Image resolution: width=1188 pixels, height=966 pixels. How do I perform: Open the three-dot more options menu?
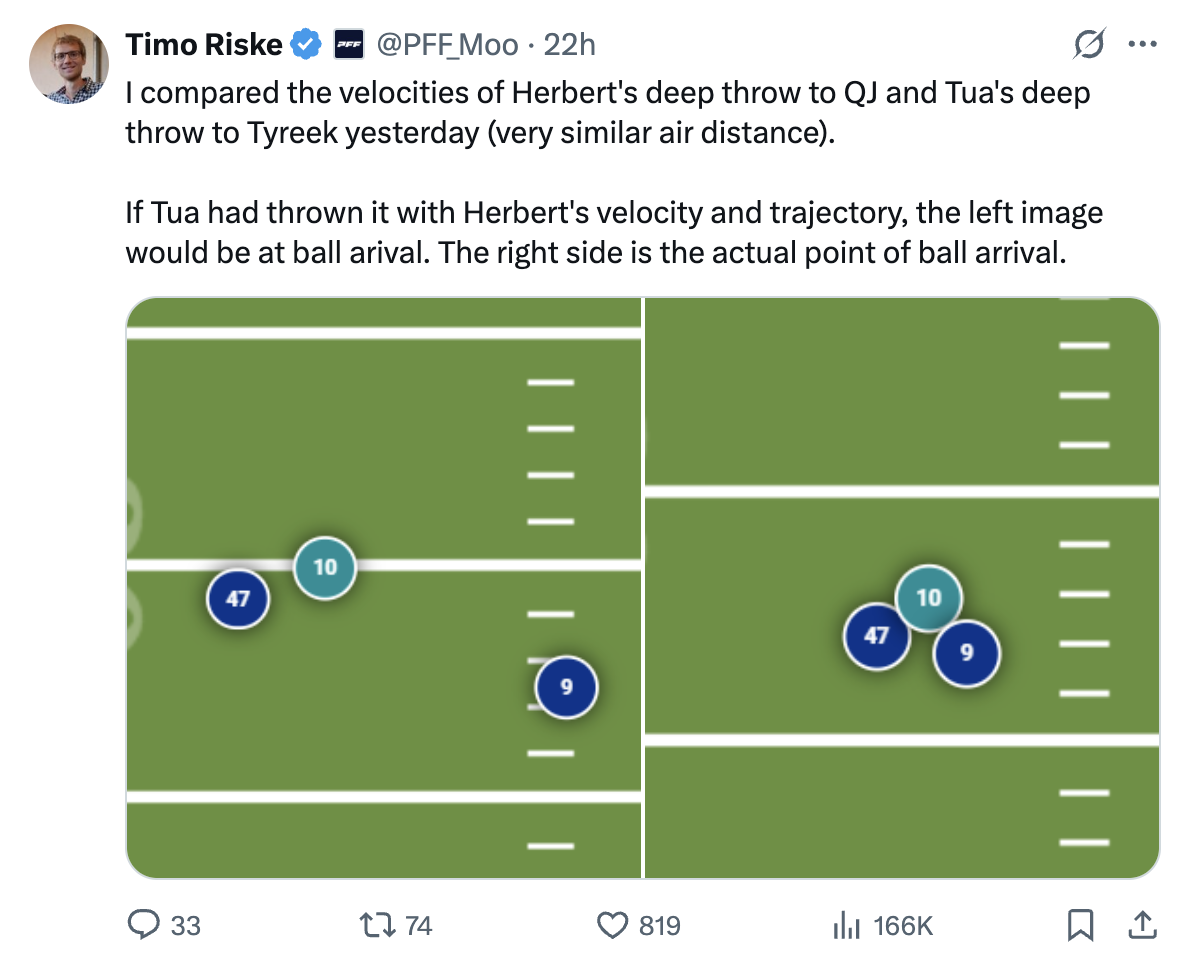pos(1142,43)
